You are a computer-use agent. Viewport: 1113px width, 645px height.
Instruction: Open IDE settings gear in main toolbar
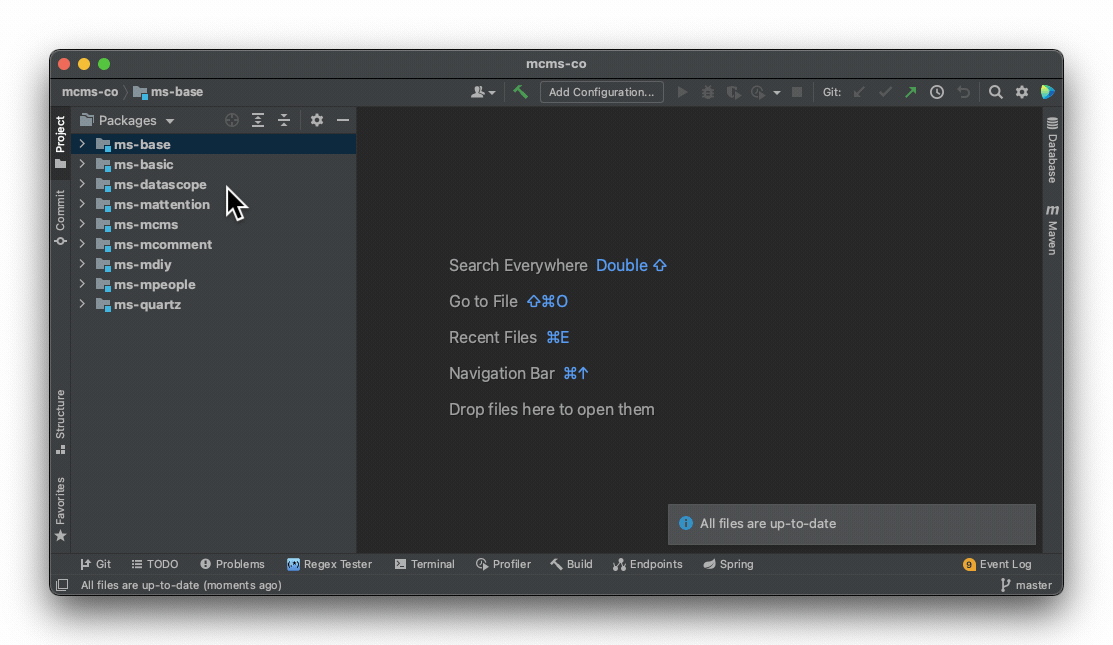click(1022, 92)
